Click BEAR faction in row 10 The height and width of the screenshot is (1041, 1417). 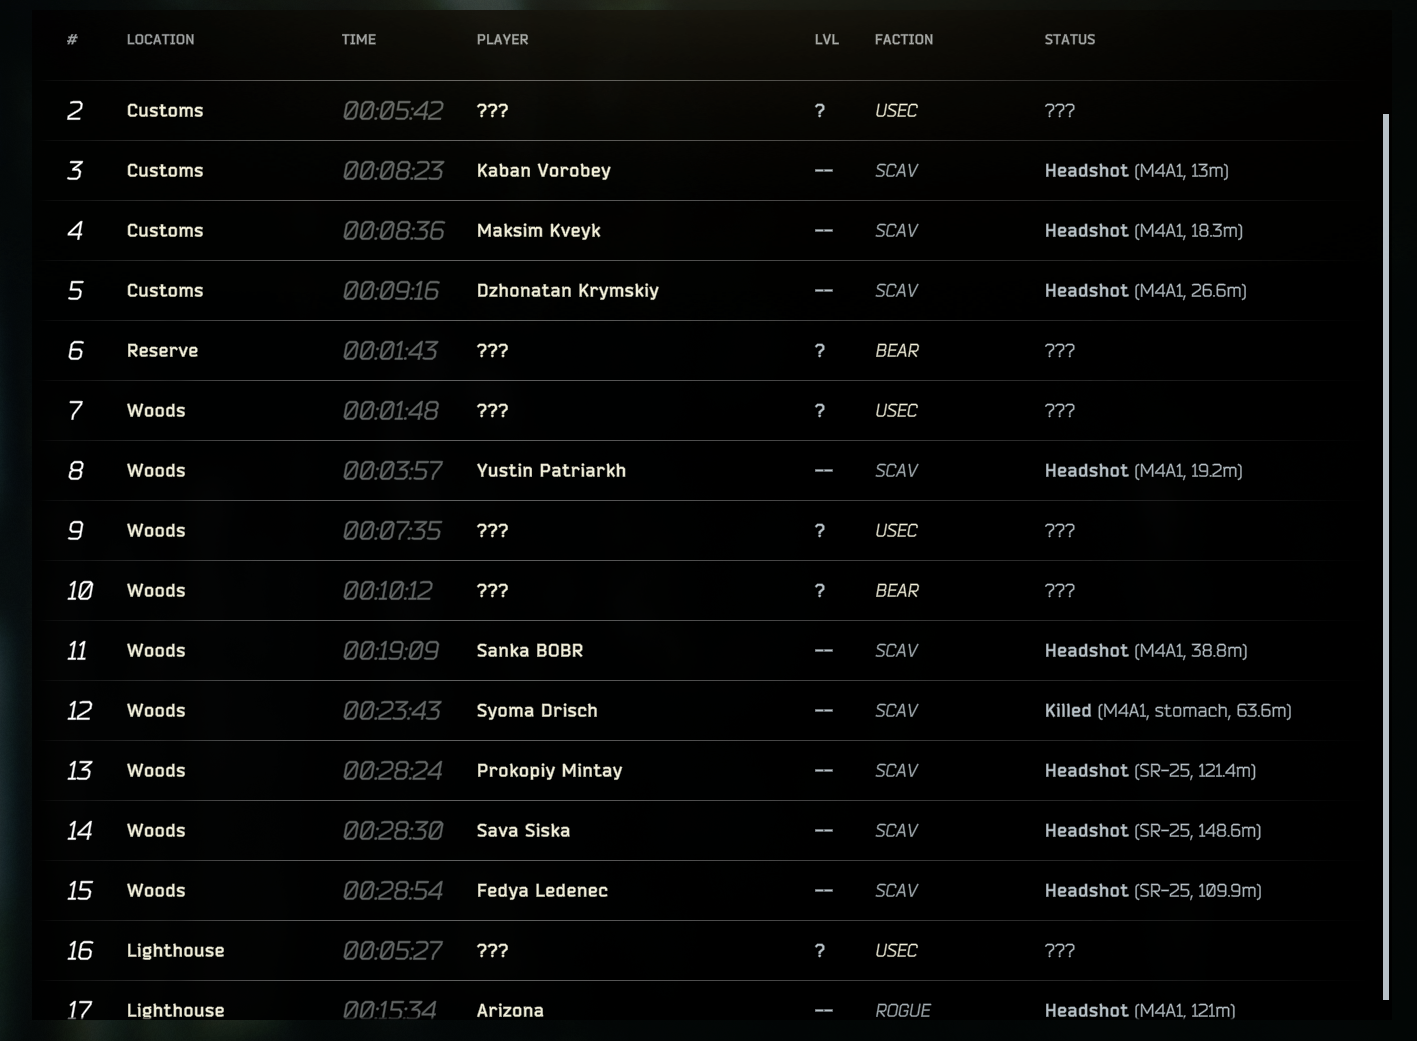897,591
